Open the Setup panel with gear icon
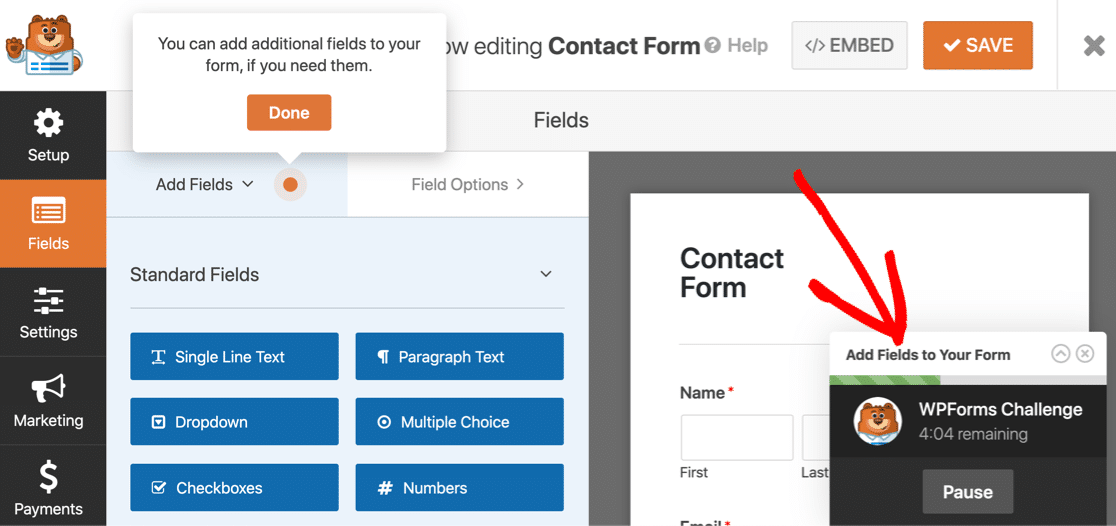Screen dimensions: 1116x526 48,136
